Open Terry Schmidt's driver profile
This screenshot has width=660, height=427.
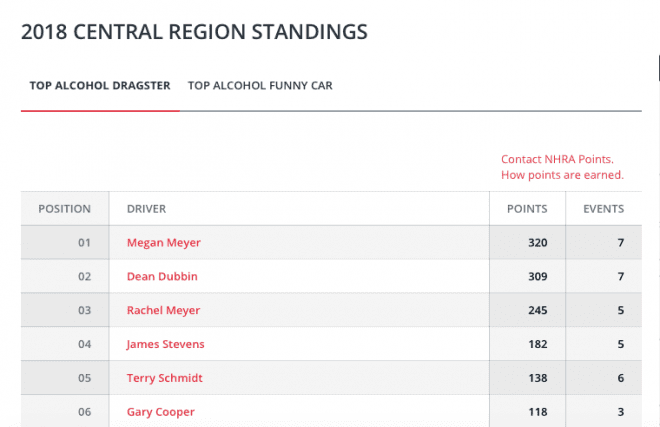(x=165, y=378)
